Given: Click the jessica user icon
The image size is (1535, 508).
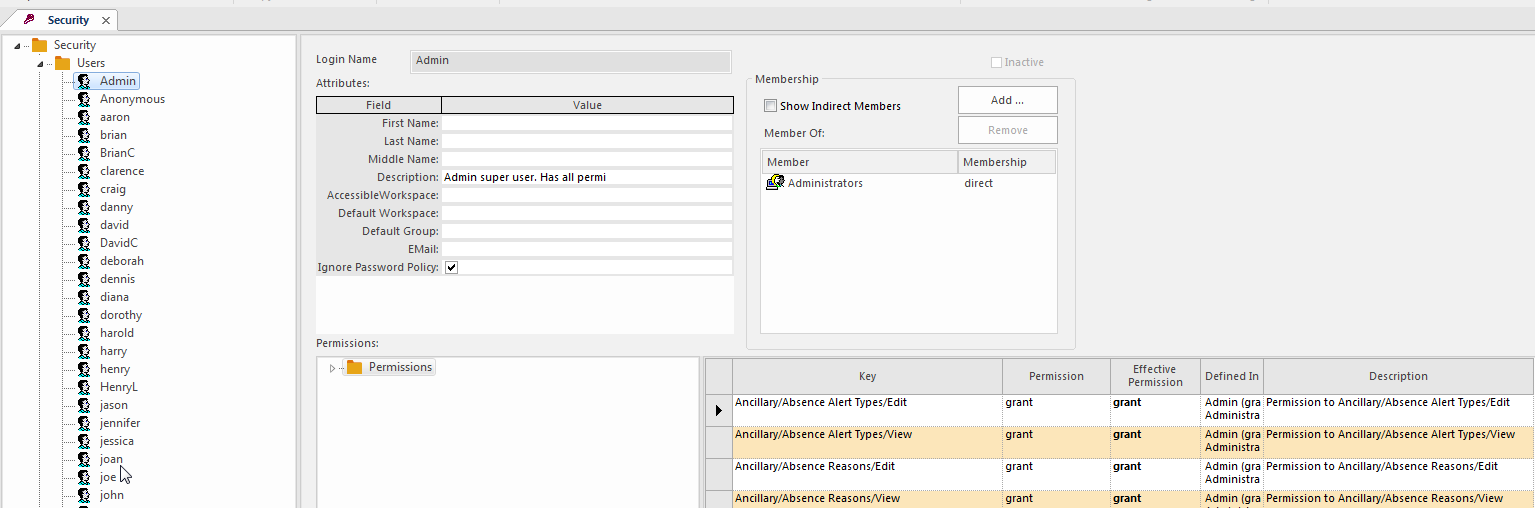Looking at the screenshot, I should [84, 441].
